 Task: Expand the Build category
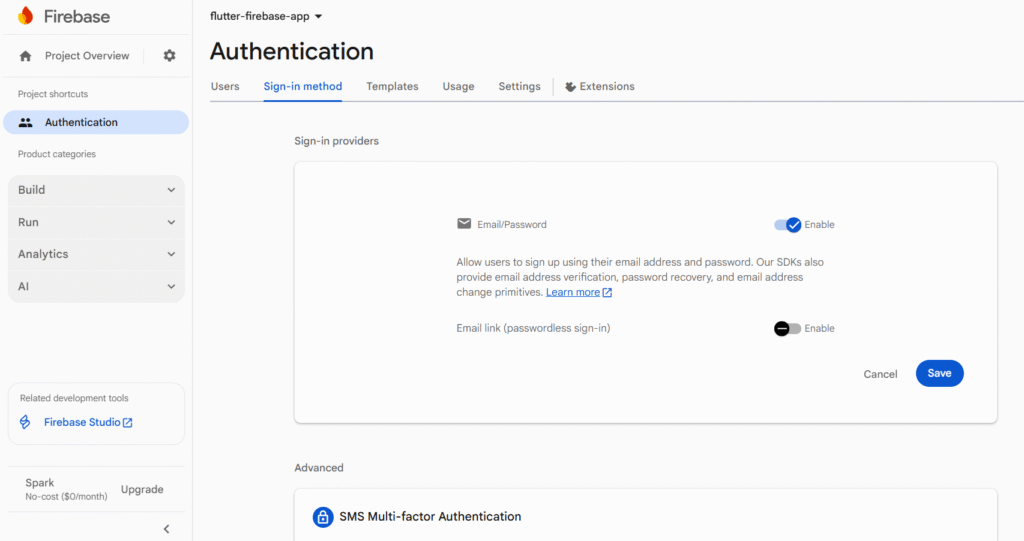point(96,190)
